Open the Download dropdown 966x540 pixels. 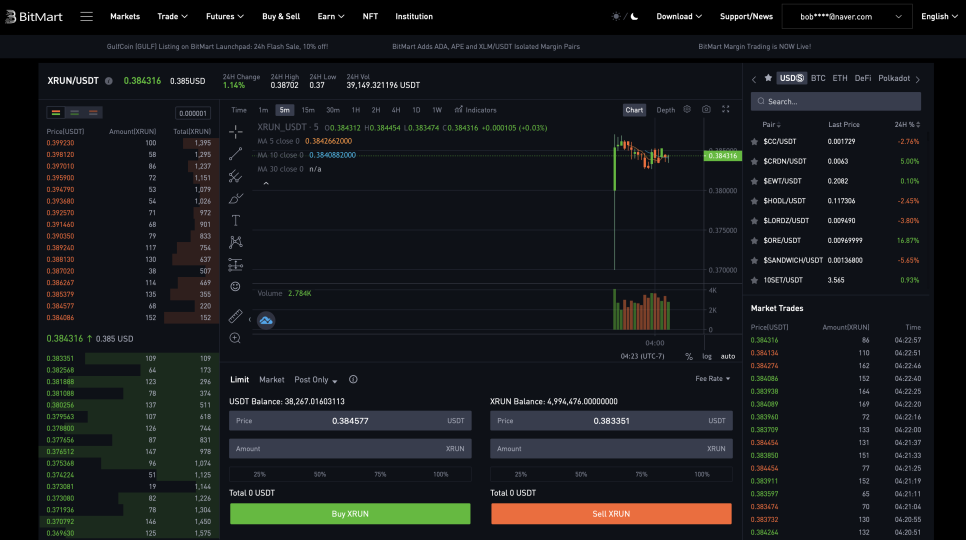pos(679,17)
